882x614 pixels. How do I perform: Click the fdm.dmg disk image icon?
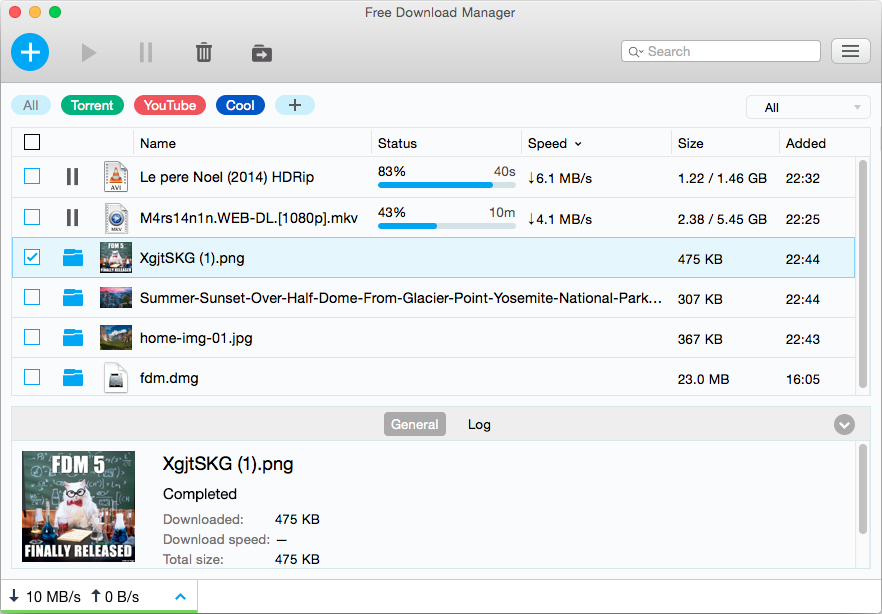tap(116, 377)
